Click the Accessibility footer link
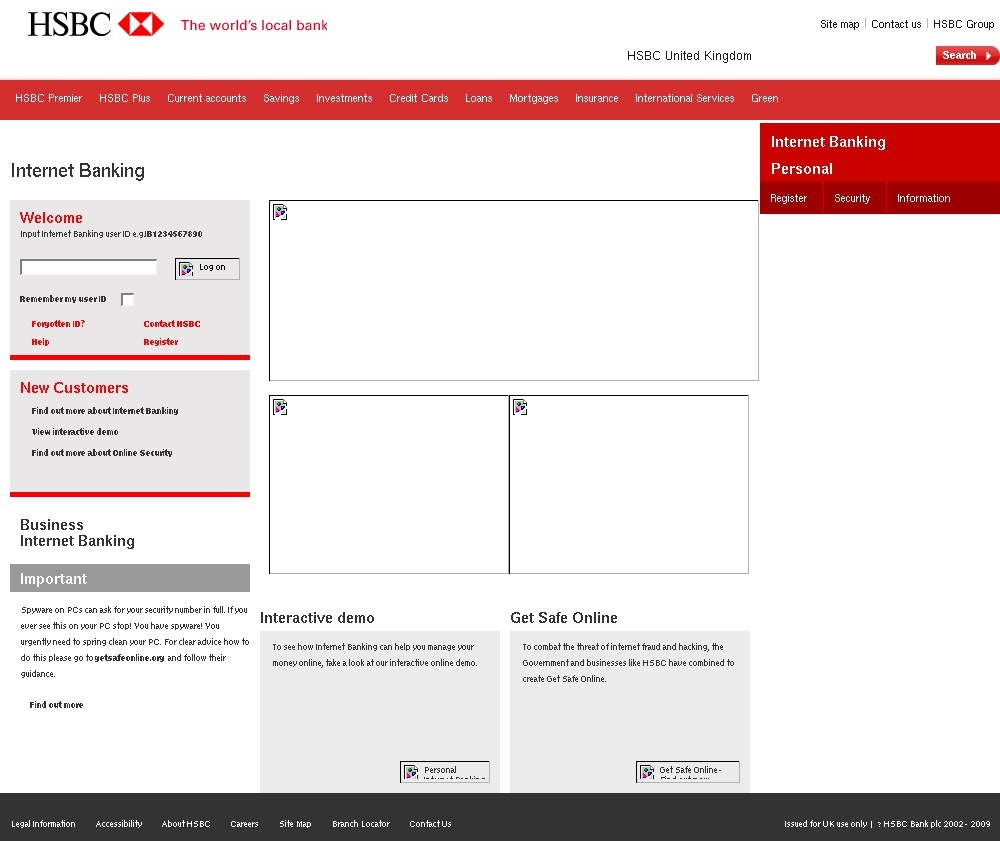 point(119,824)
